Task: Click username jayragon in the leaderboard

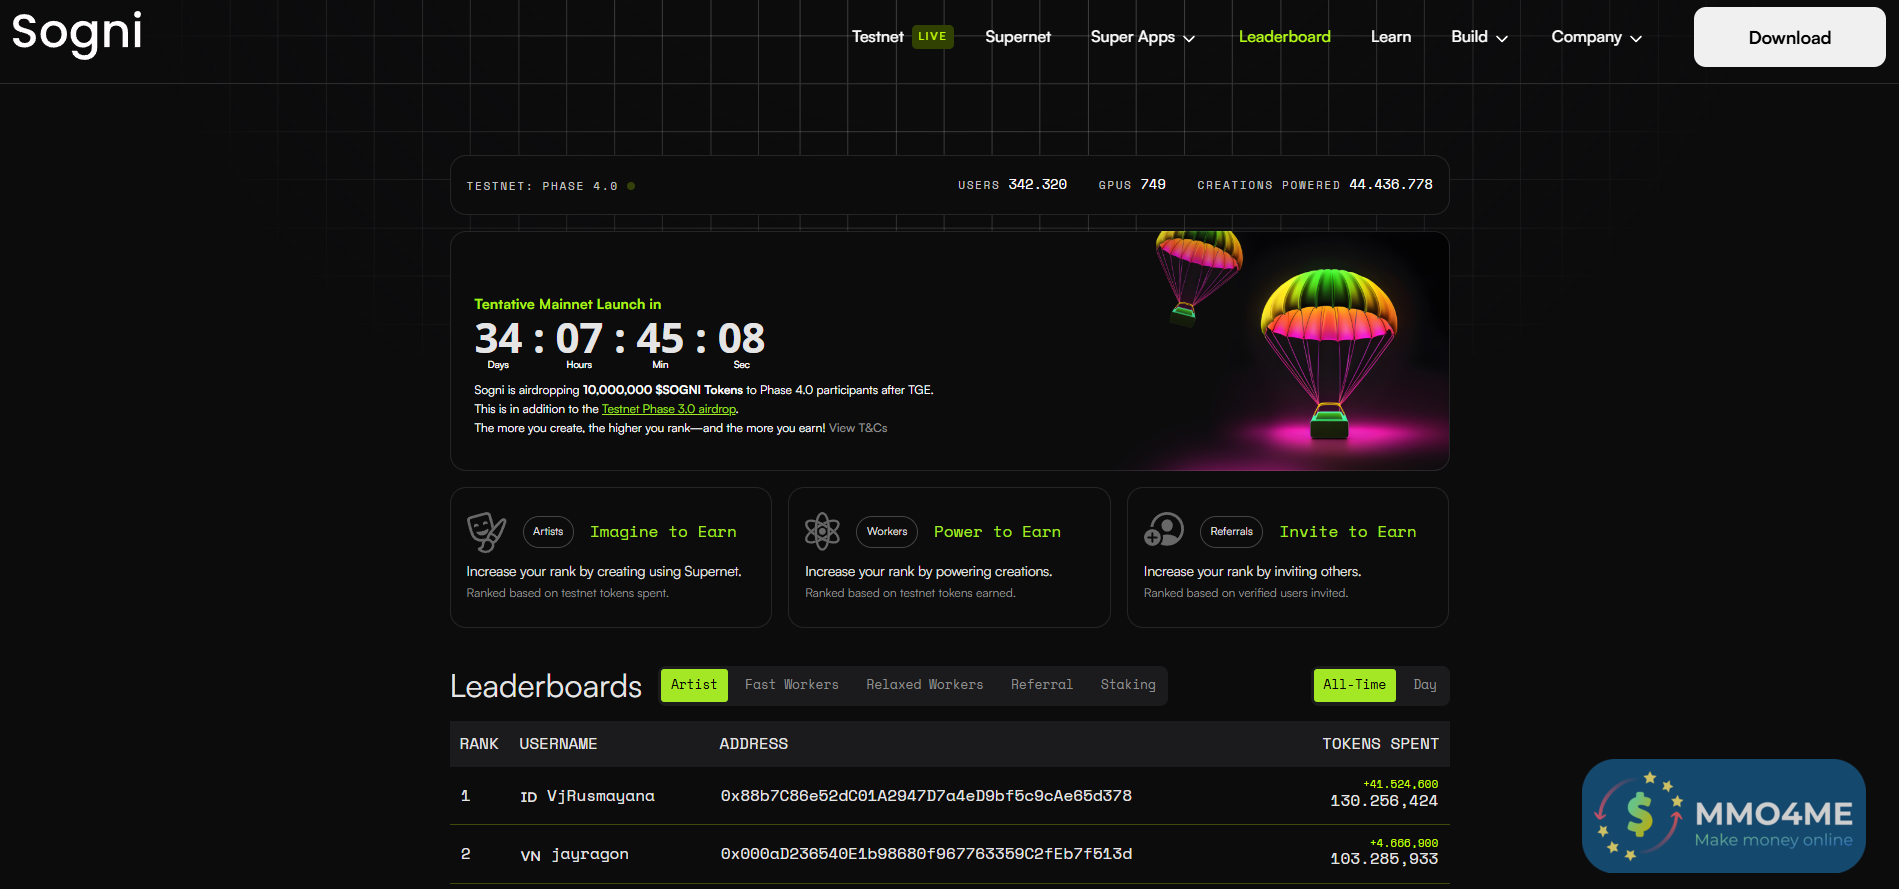Action: 590,855
